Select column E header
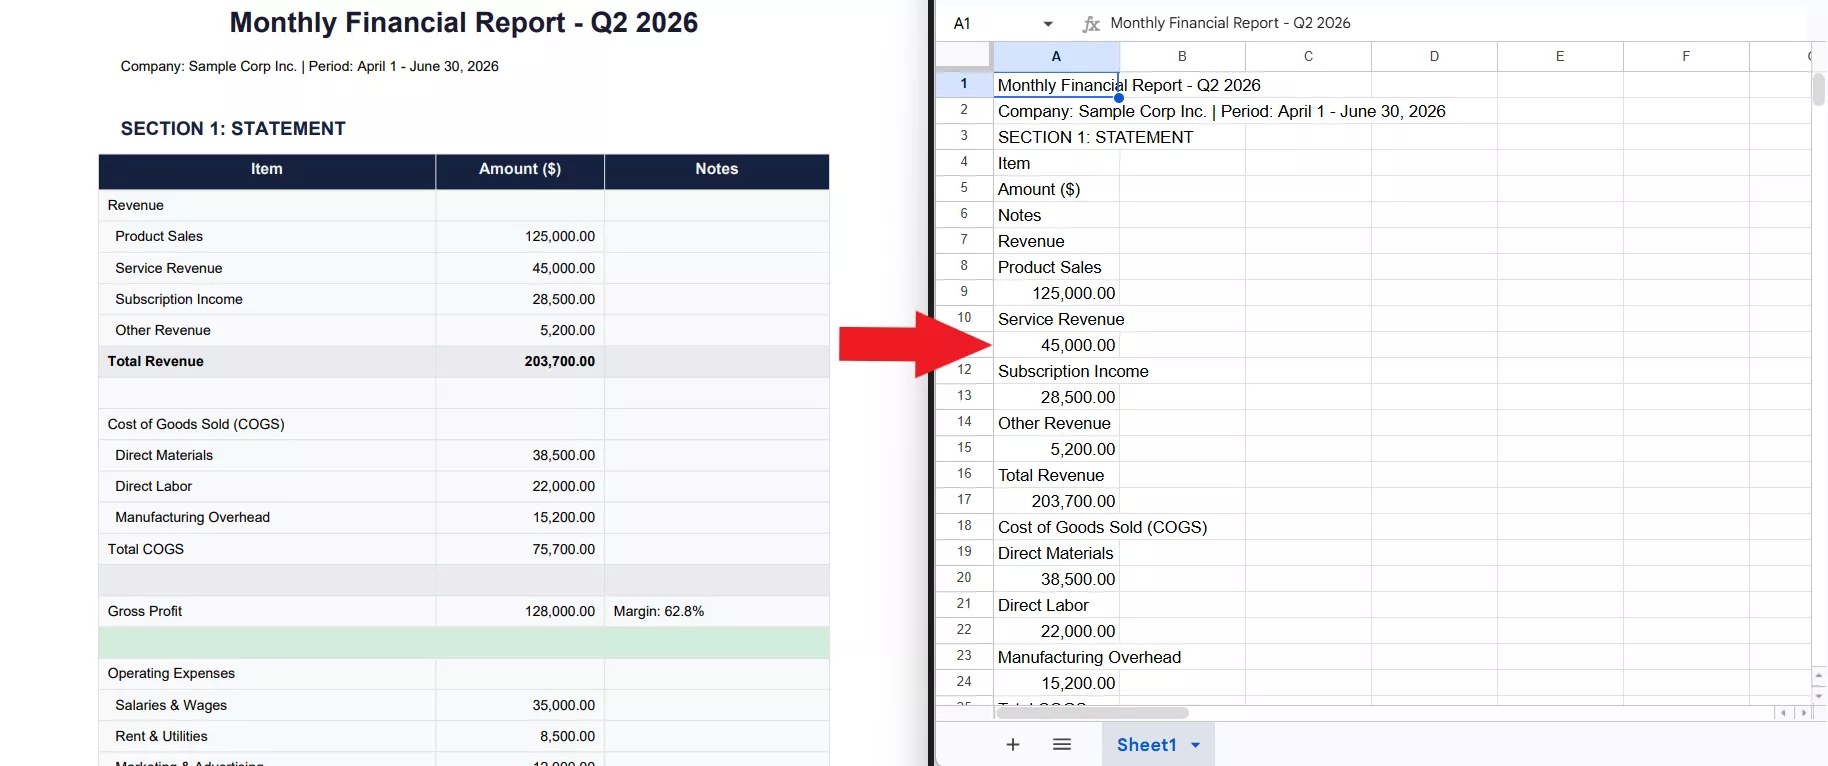Screen dimensions: 1828x766 click(1560, 56)
